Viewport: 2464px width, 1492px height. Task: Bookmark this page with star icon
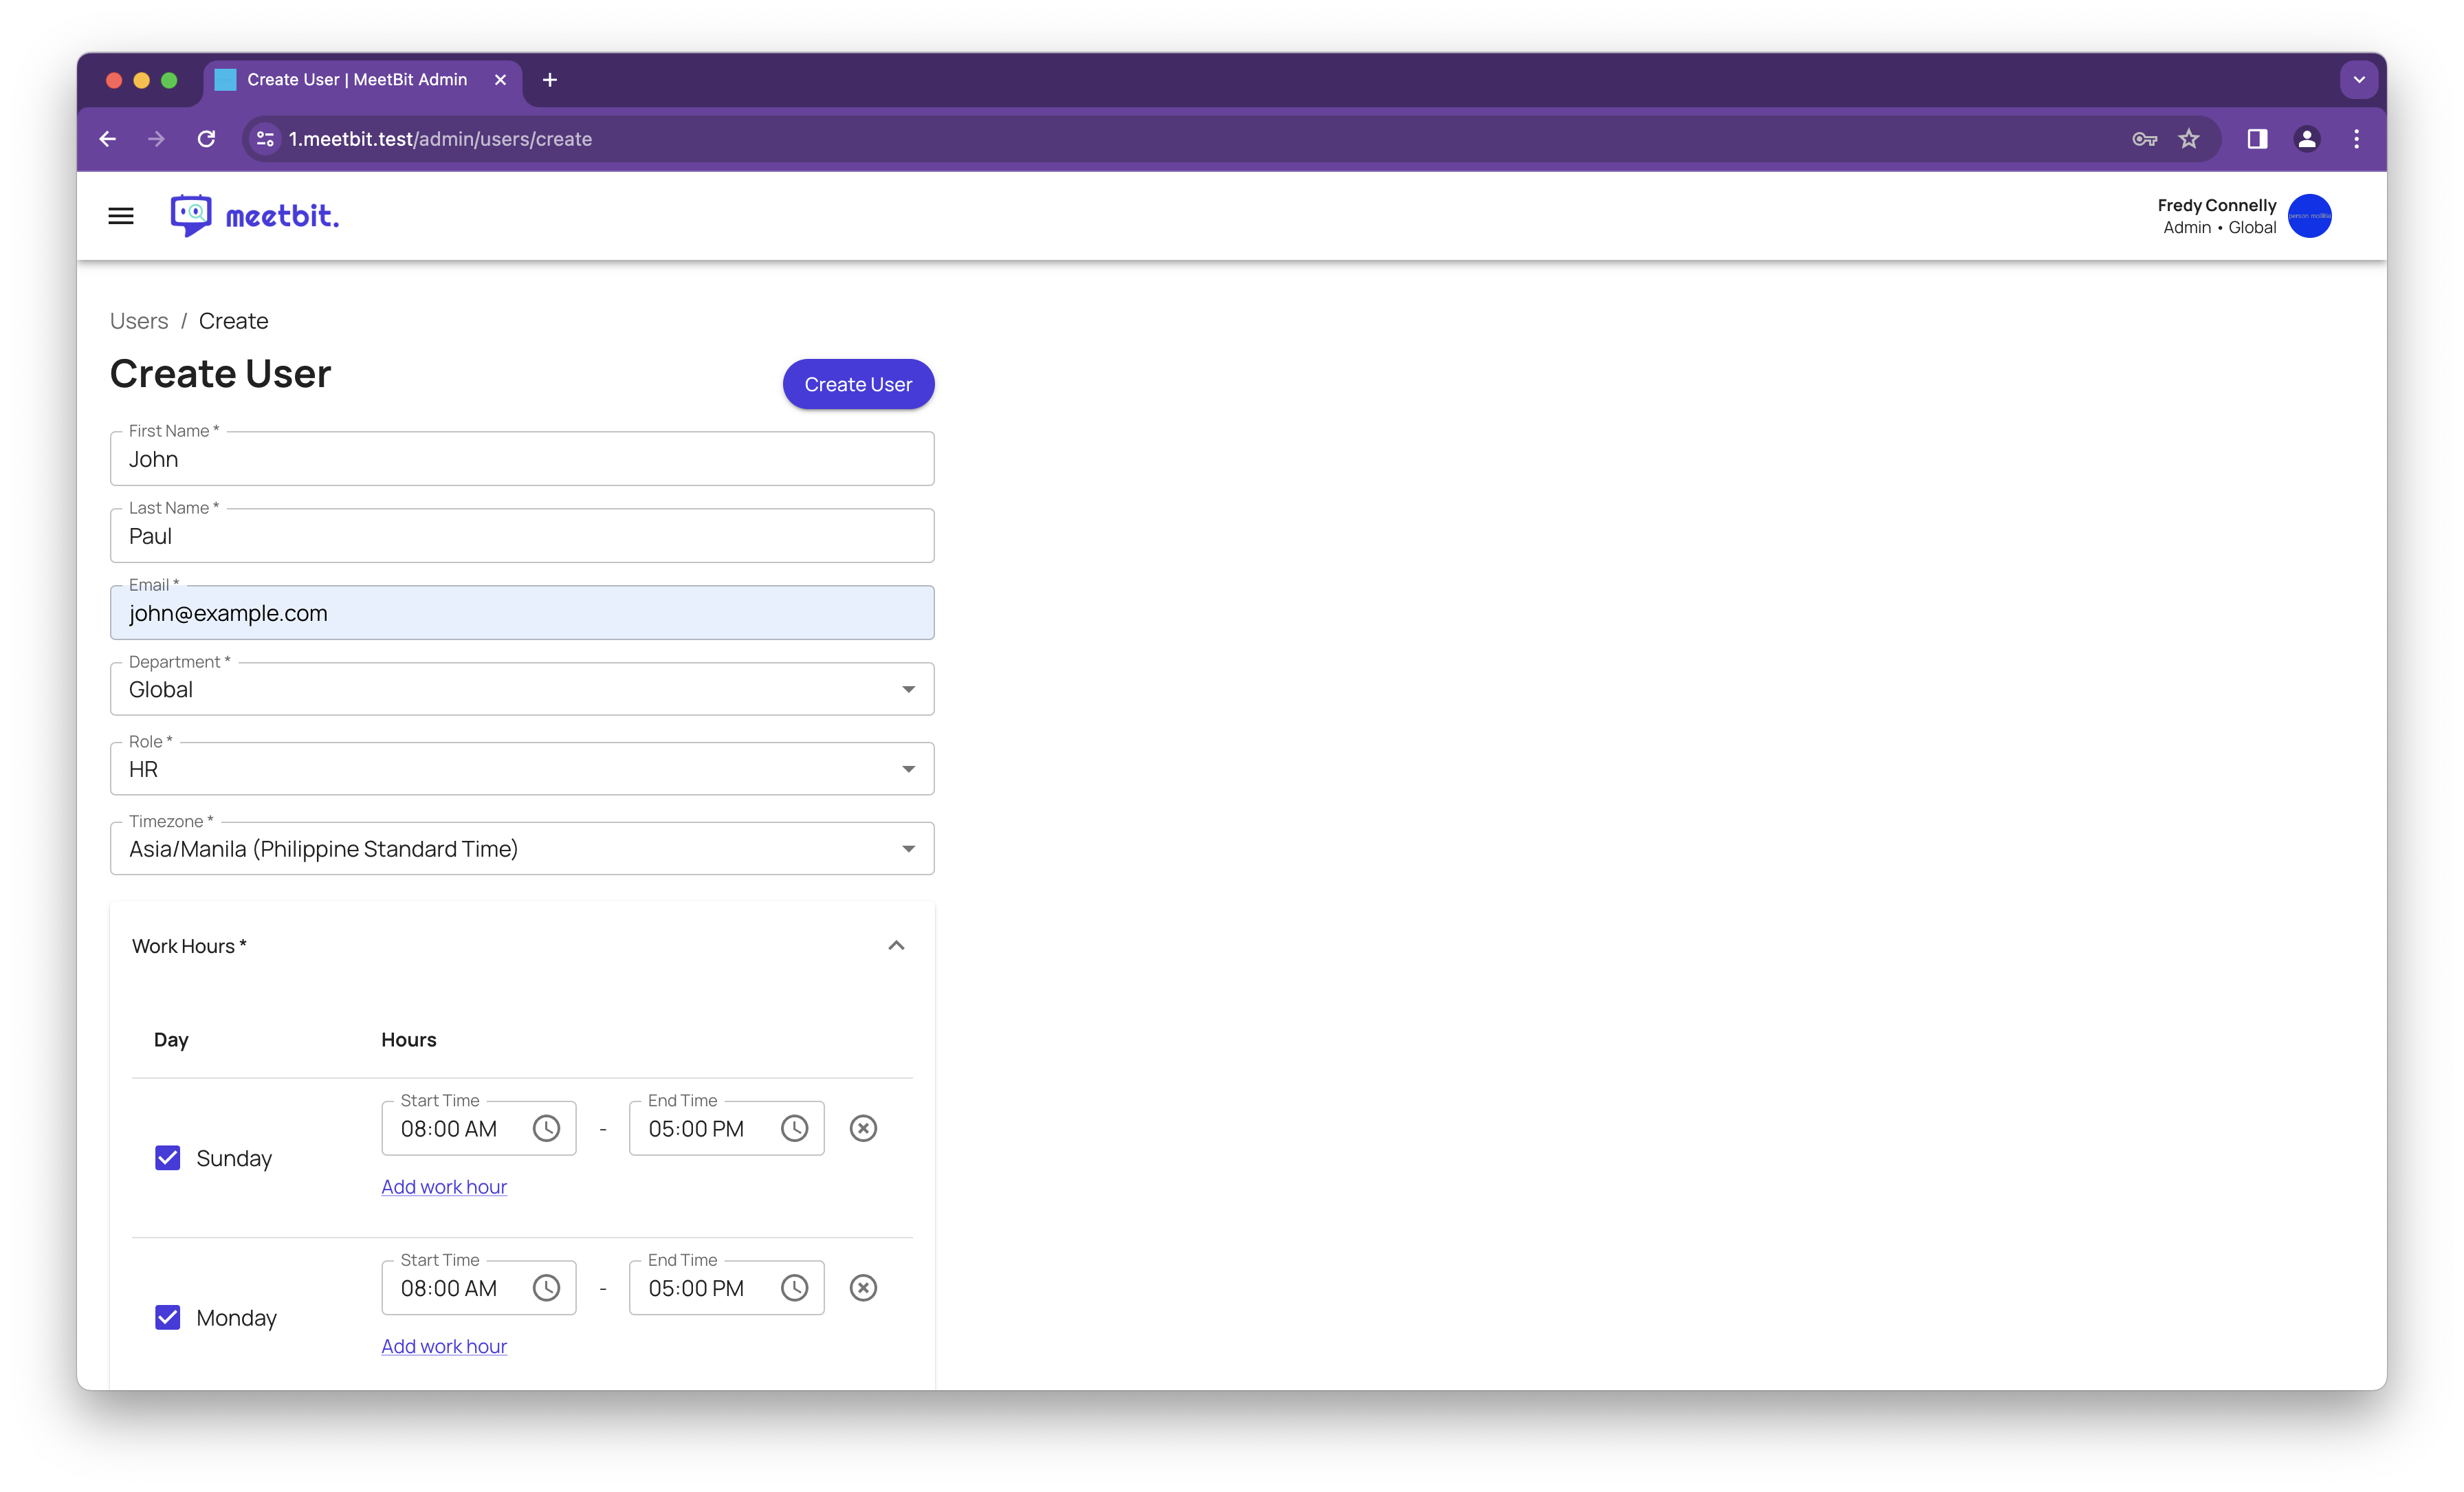2189,139
